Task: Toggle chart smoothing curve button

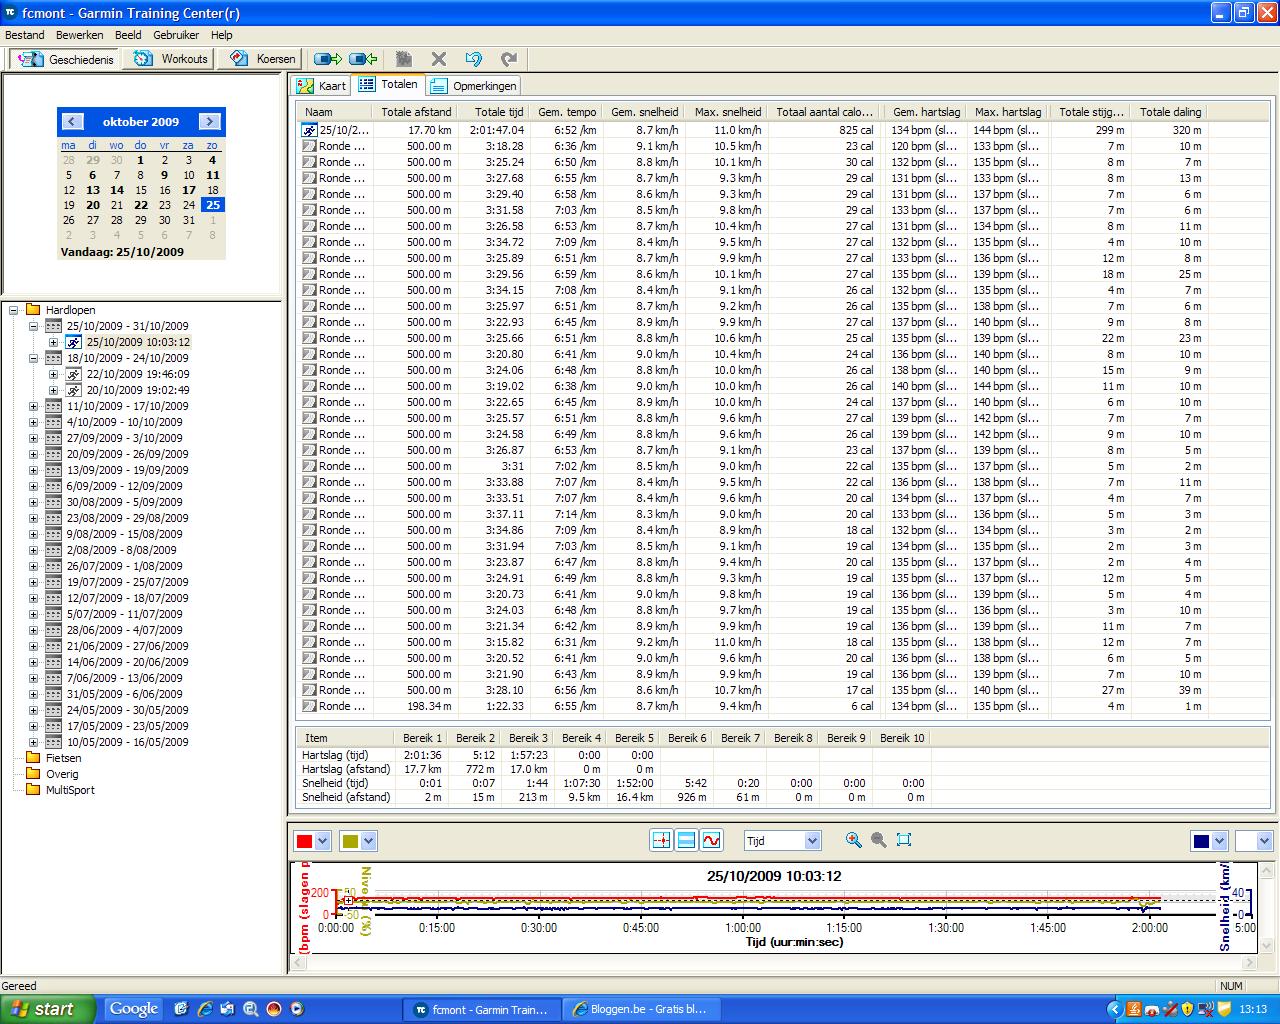Action: coord(711,840)
